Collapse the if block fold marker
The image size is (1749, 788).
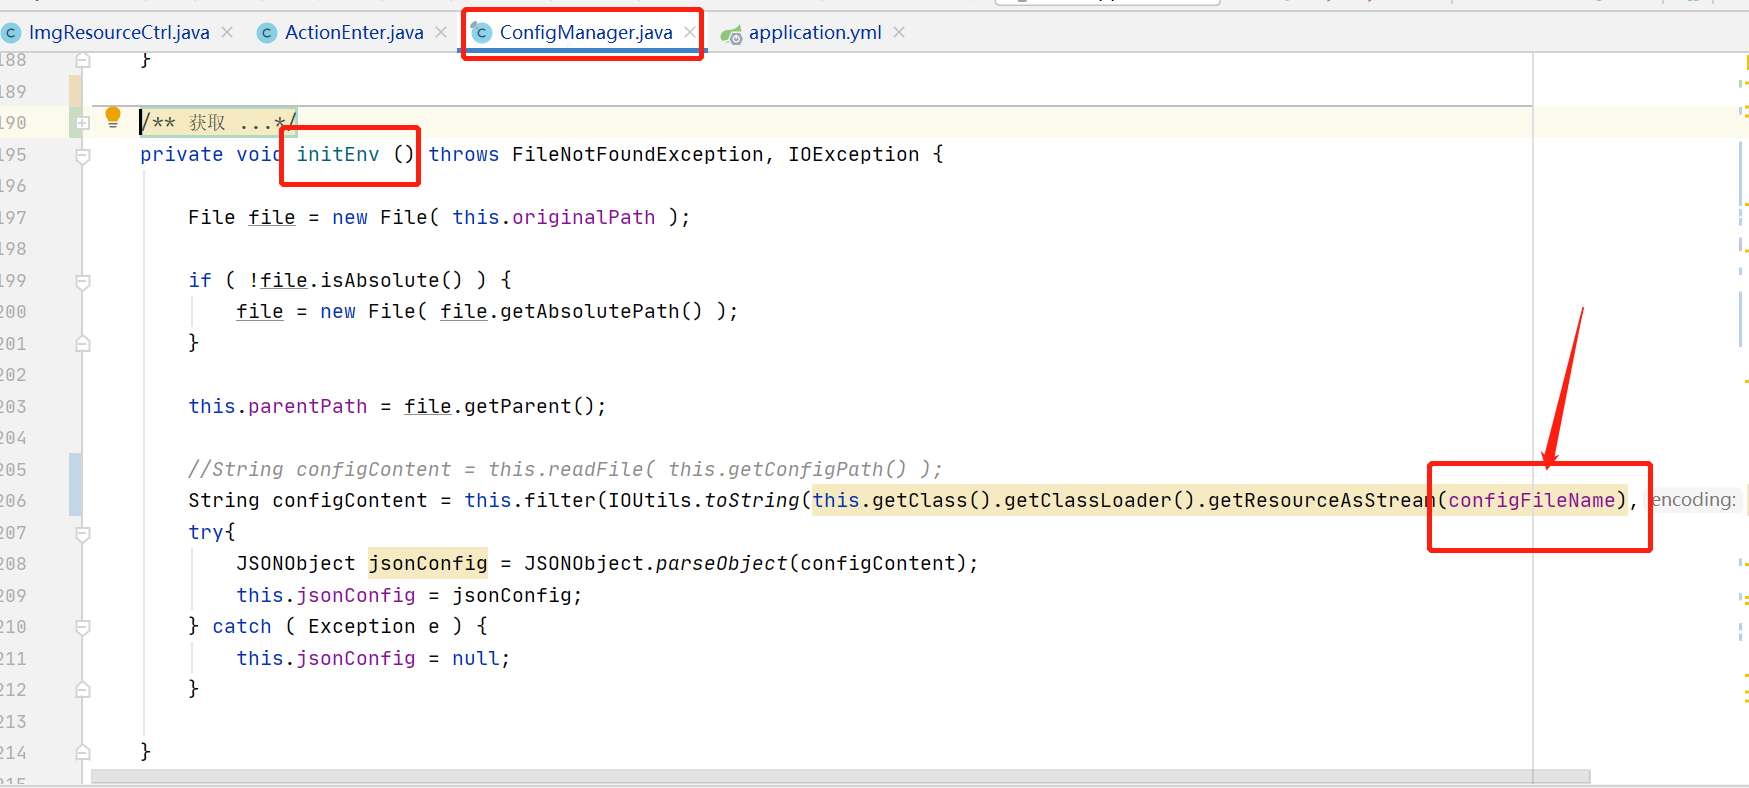click(x=83, y=281)
